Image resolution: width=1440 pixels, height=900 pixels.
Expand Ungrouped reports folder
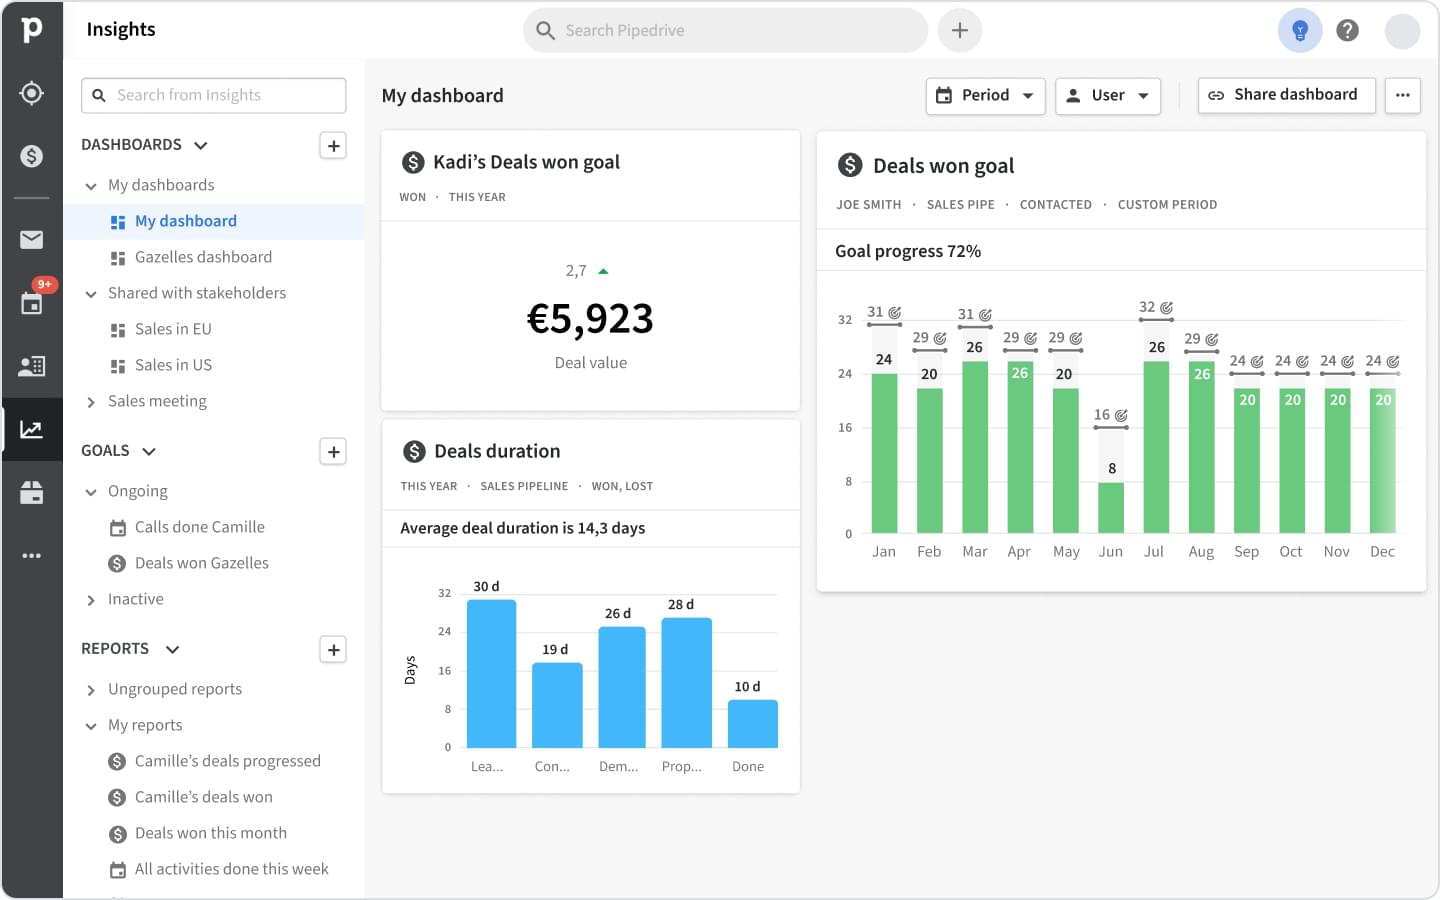point(91,690)
